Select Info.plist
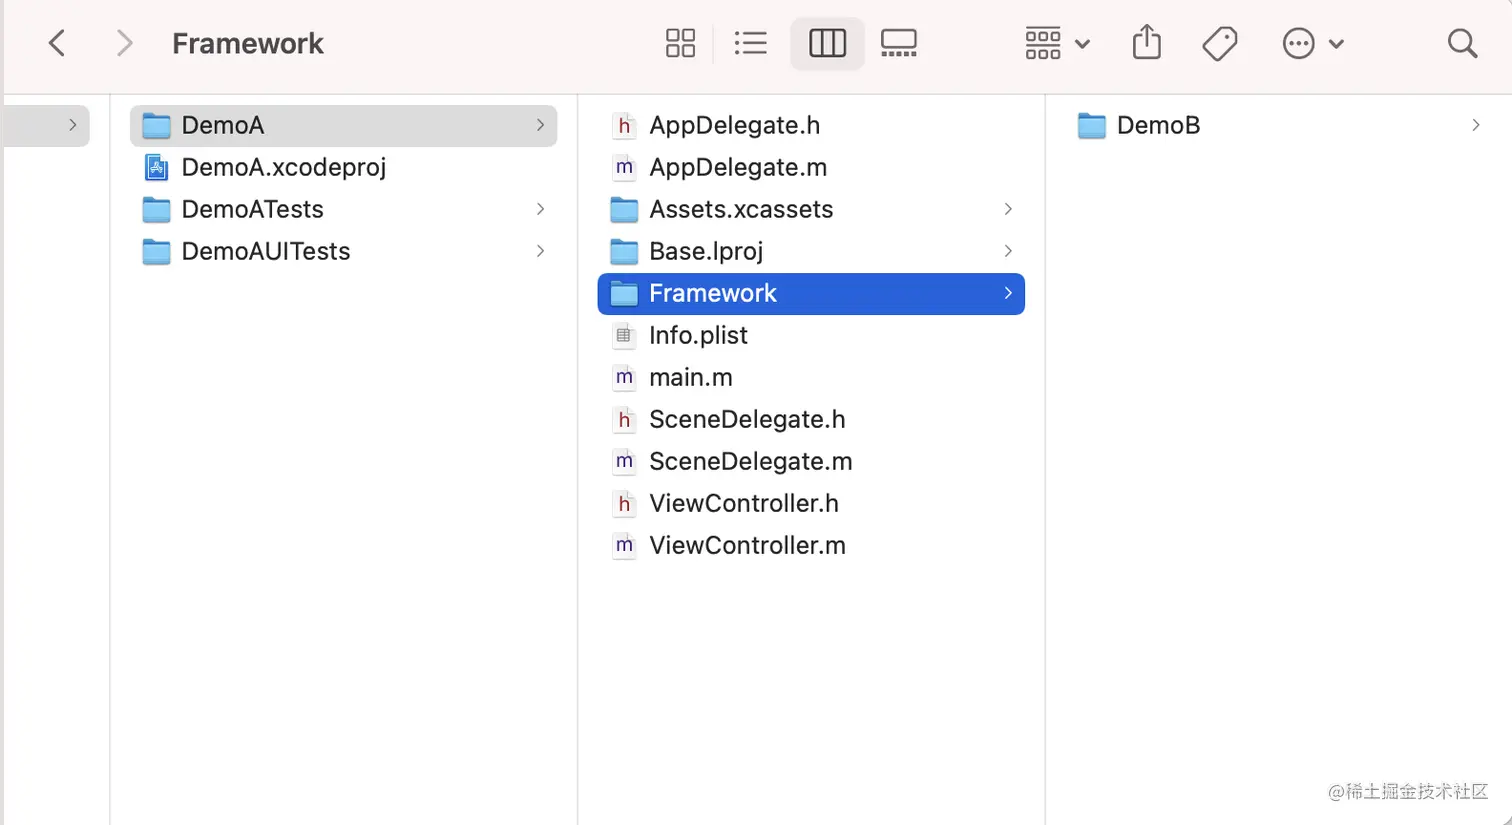 tap(698, 335)
